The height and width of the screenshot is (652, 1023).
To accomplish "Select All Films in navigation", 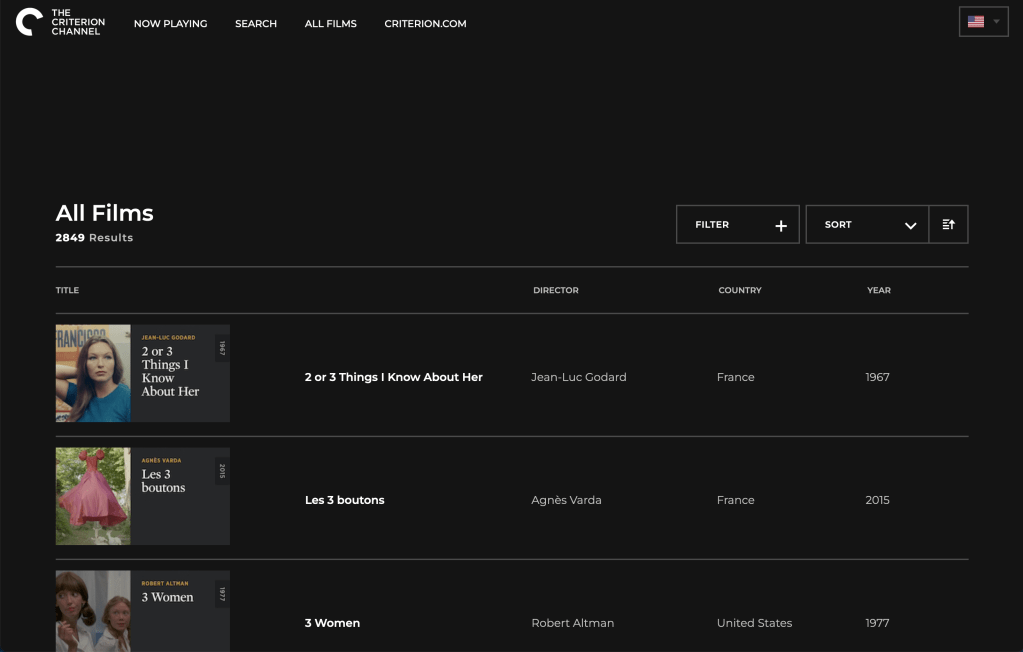I will (x=330, y=24).
